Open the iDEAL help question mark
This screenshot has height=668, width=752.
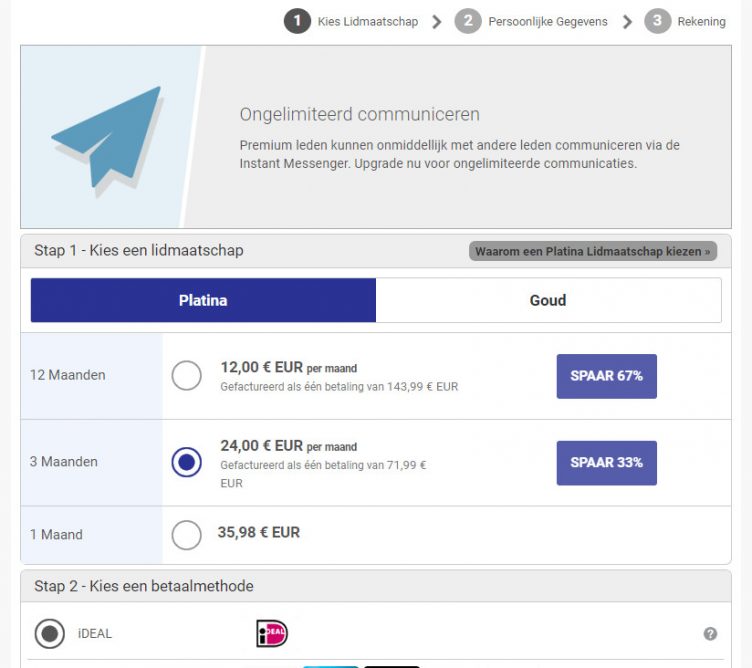point(710,634)
